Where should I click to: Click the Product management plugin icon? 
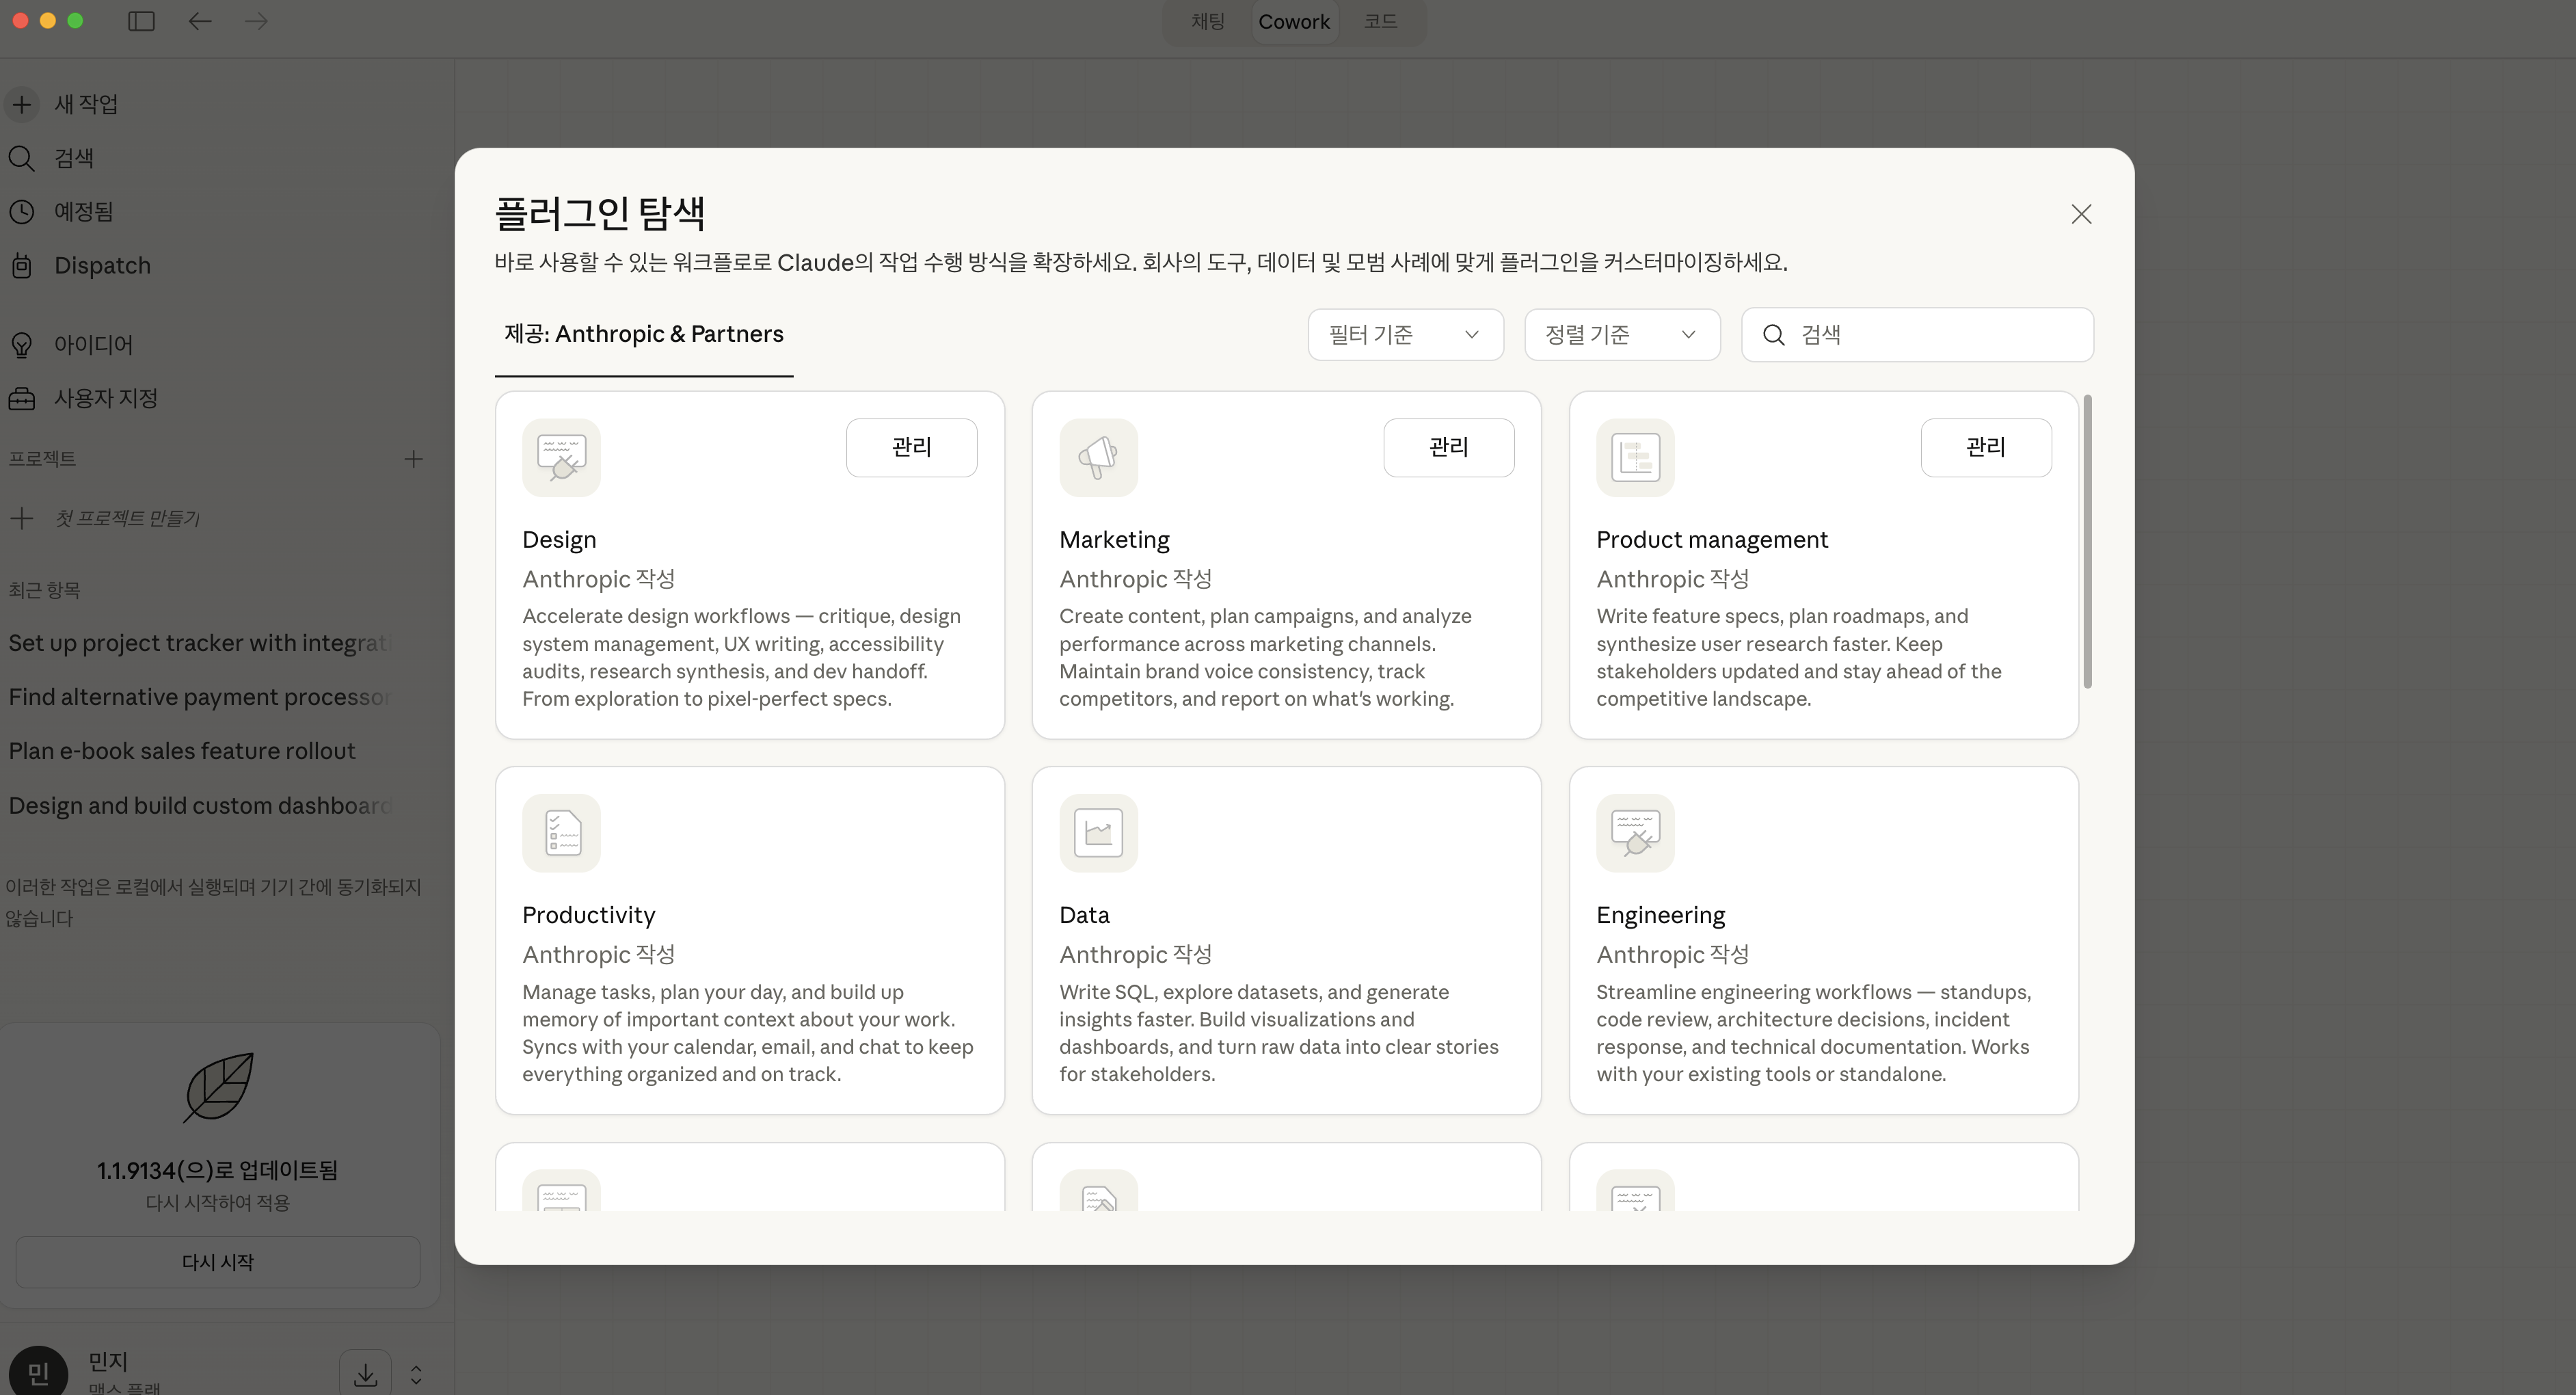[x=1635, y=457]
